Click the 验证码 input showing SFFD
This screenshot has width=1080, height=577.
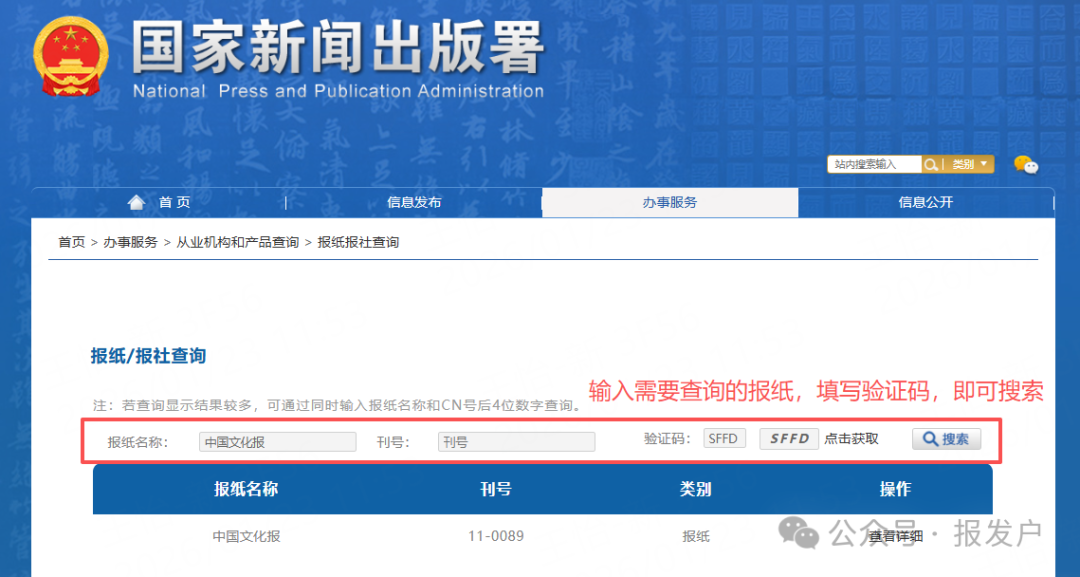724,437
